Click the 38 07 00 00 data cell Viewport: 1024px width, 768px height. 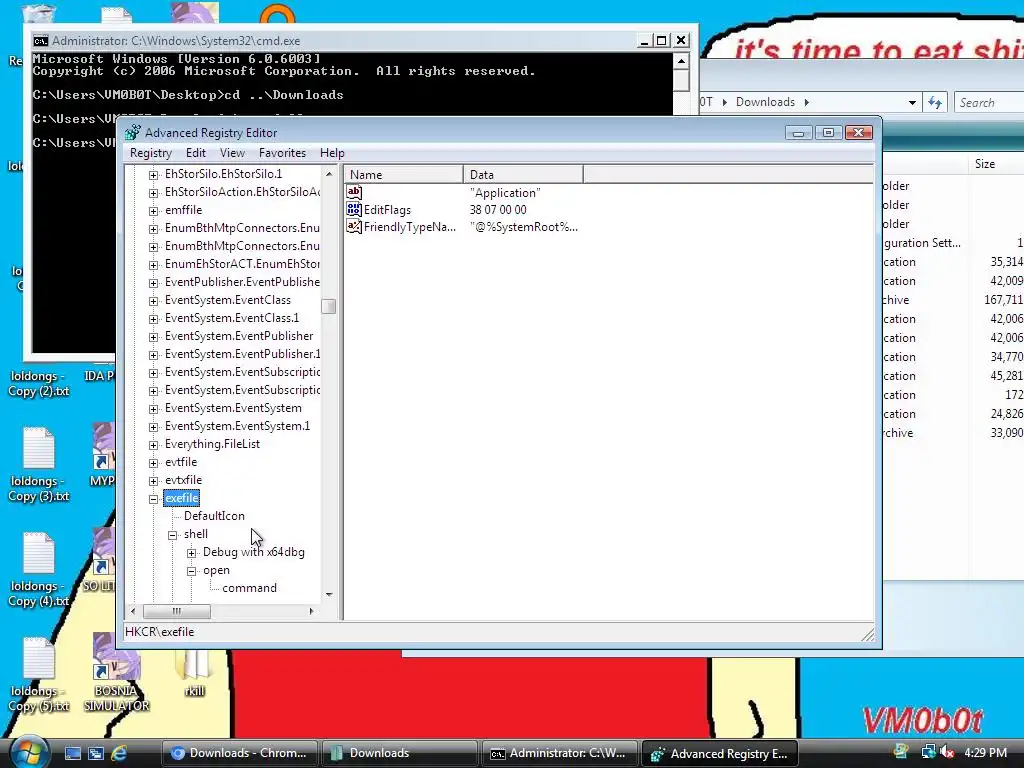point(498,210)
